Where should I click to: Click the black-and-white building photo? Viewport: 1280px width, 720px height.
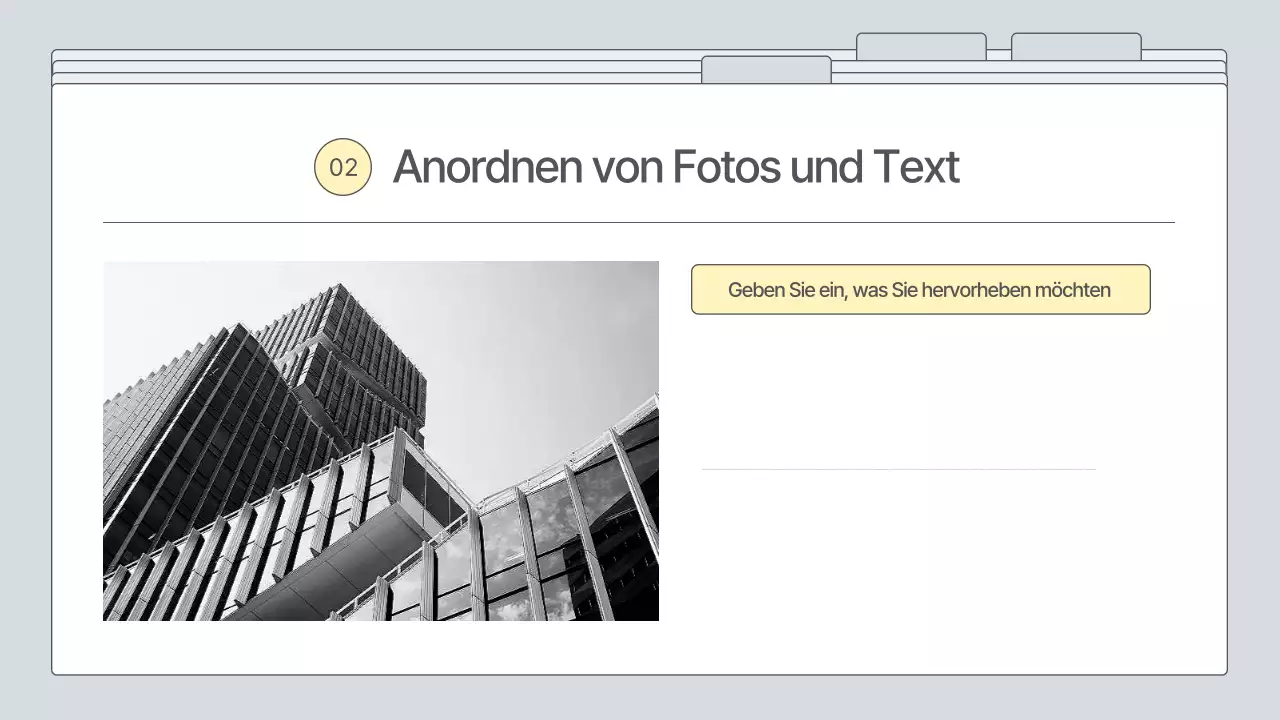380,440
